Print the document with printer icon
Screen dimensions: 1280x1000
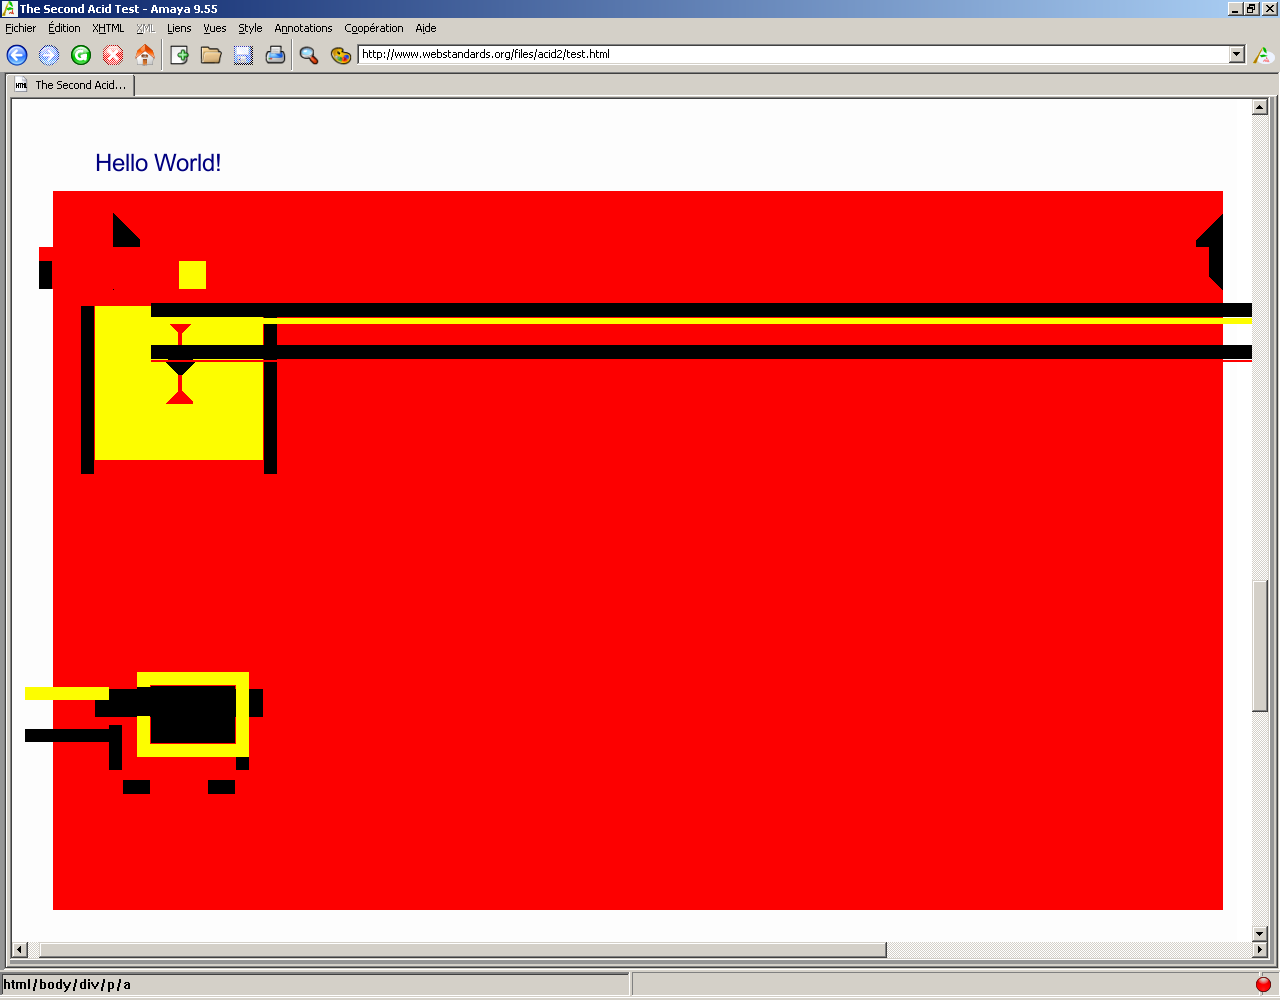(275, 55)
